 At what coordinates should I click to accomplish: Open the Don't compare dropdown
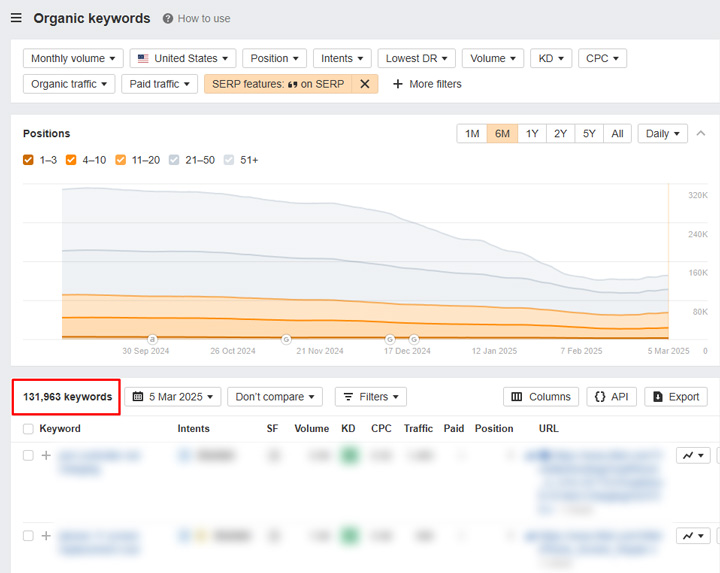pos(275,397)
